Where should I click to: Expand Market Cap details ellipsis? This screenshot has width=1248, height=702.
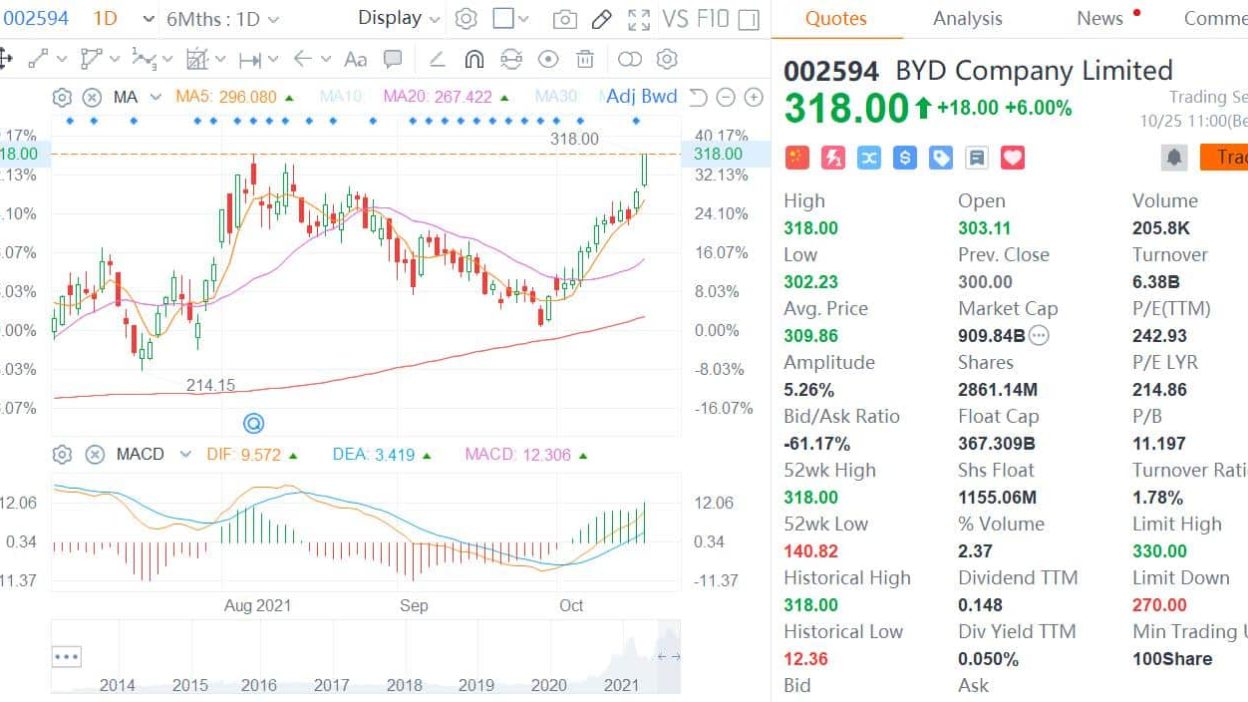pos(1039,336)
